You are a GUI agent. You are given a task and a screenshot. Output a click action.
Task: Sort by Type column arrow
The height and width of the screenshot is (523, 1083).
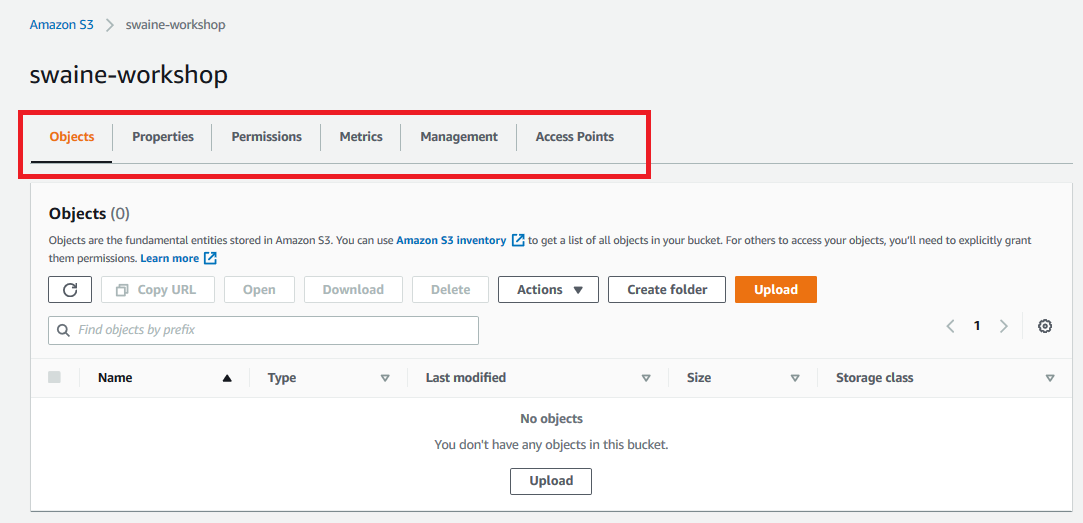(x=385, y=378)
